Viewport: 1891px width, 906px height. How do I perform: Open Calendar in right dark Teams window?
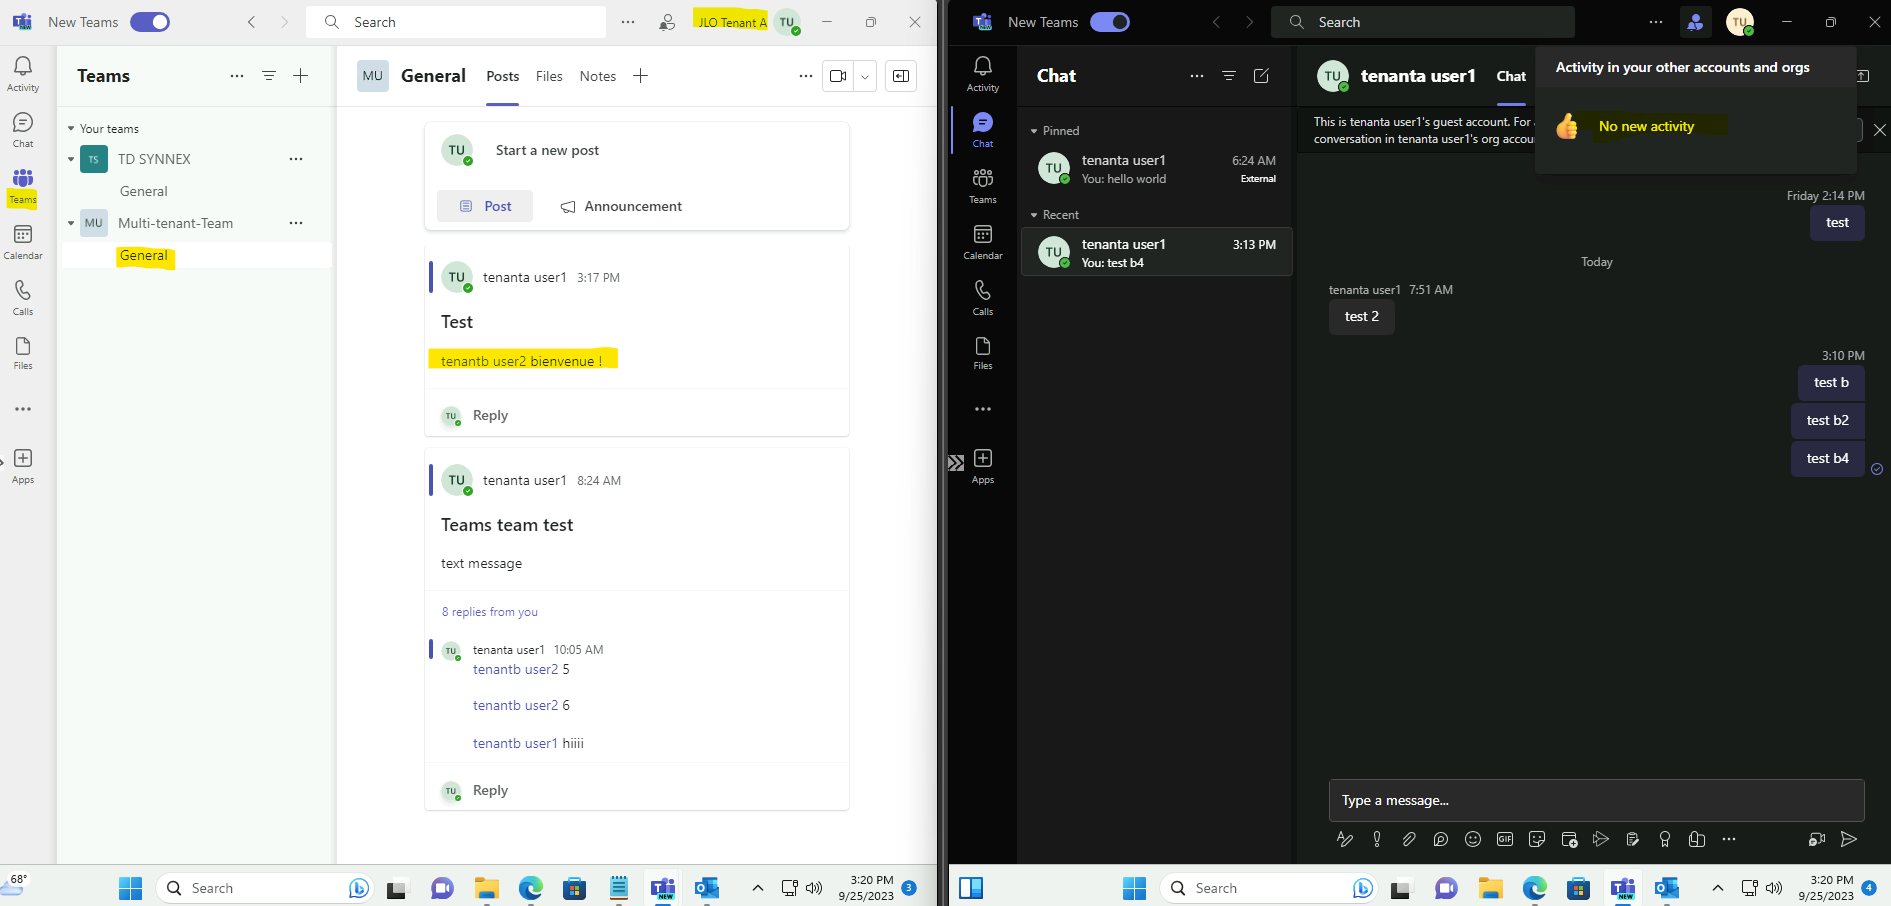coord(983,242)
